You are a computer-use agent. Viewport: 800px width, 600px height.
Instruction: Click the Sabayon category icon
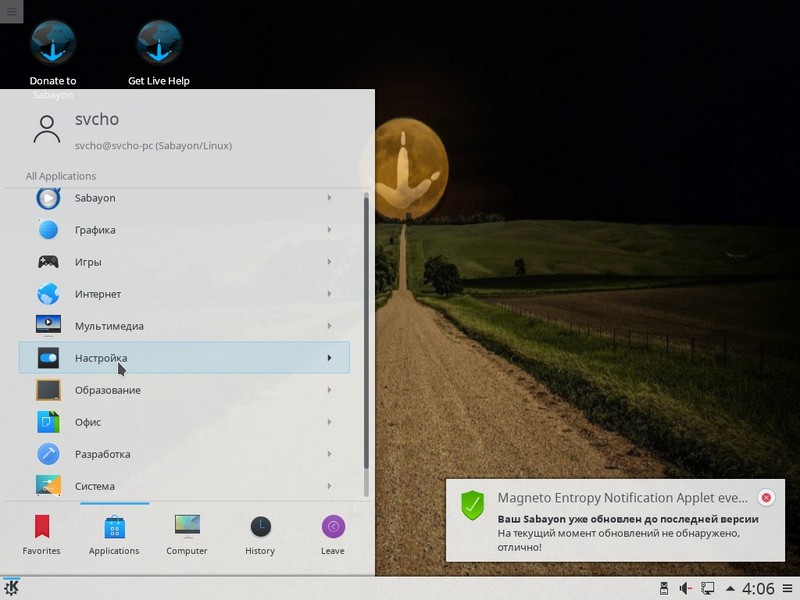point(48,198)
